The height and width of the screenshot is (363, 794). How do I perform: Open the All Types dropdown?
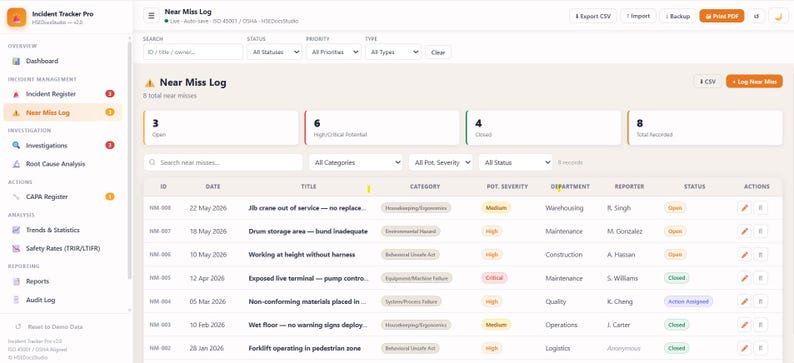[x=393, y=52]
